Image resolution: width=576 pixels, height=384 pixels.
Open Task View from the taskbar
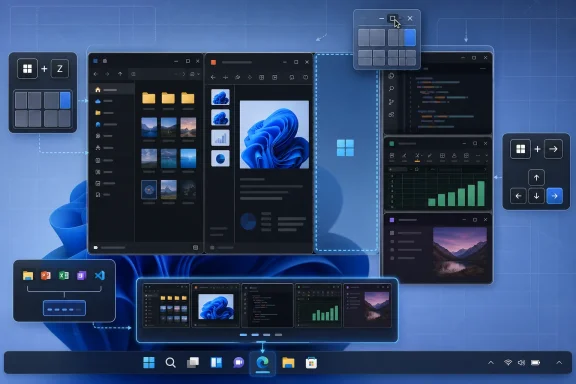click(193, 363)
